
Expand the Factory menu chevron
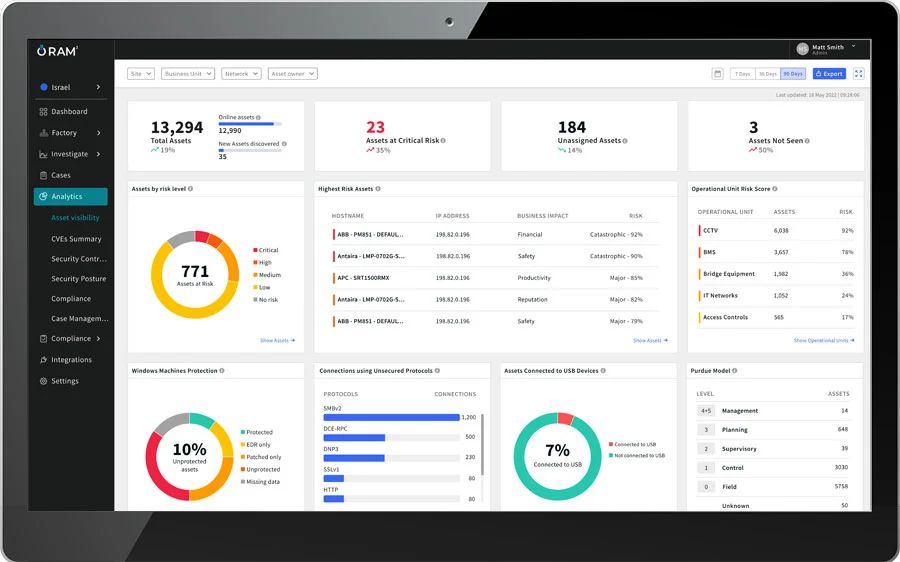pos(98,133)
